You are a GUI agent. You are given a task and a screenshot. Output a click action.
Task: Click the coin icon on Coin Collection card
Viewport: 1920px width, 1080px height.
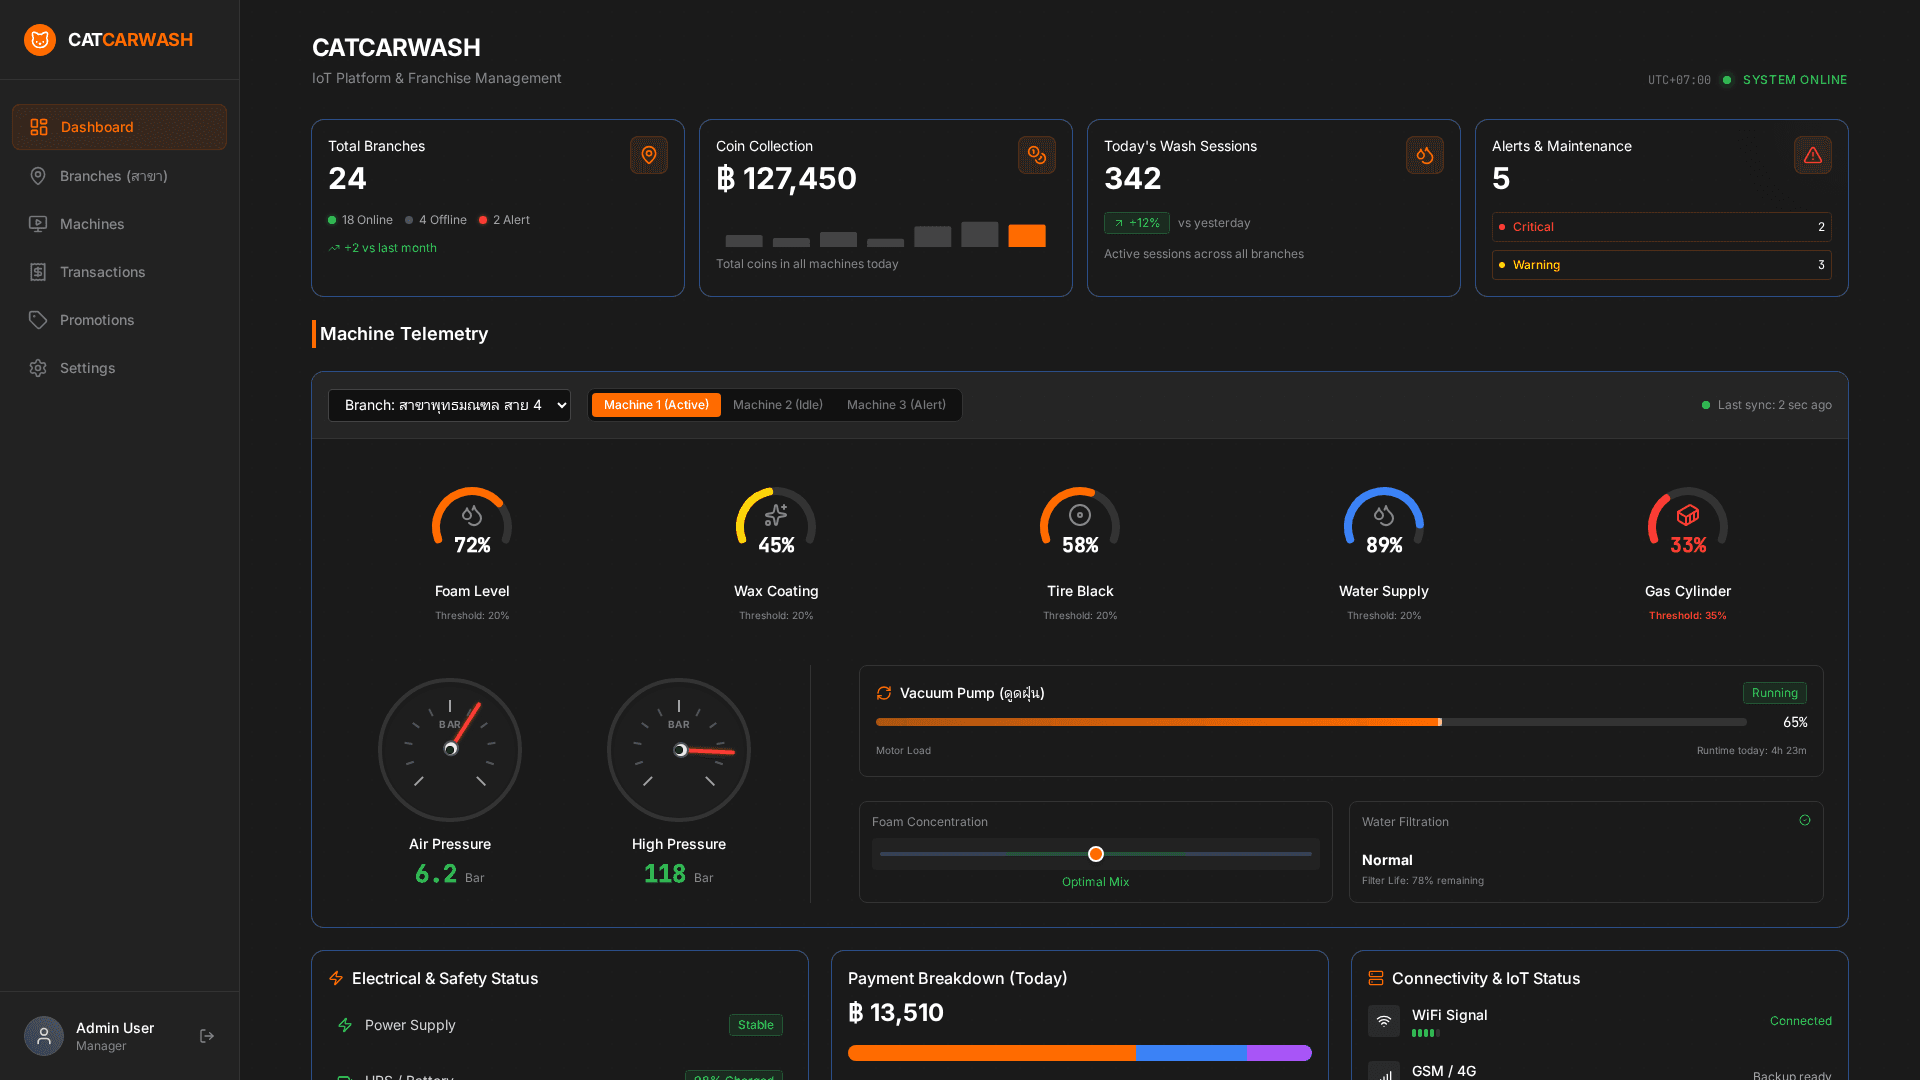click(1037, 155)
